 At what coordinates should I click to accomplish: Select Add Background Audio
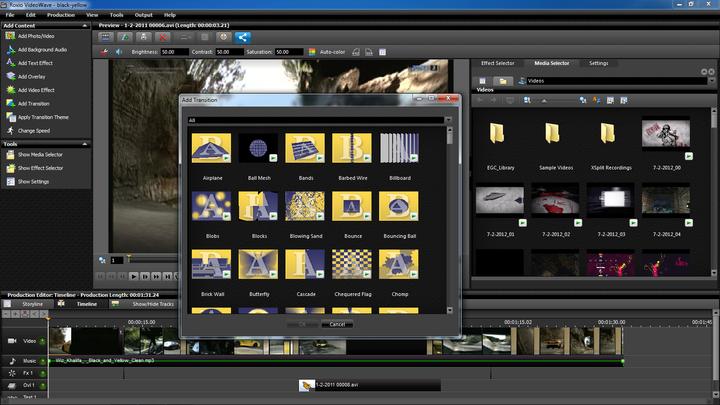click(36, 50)
